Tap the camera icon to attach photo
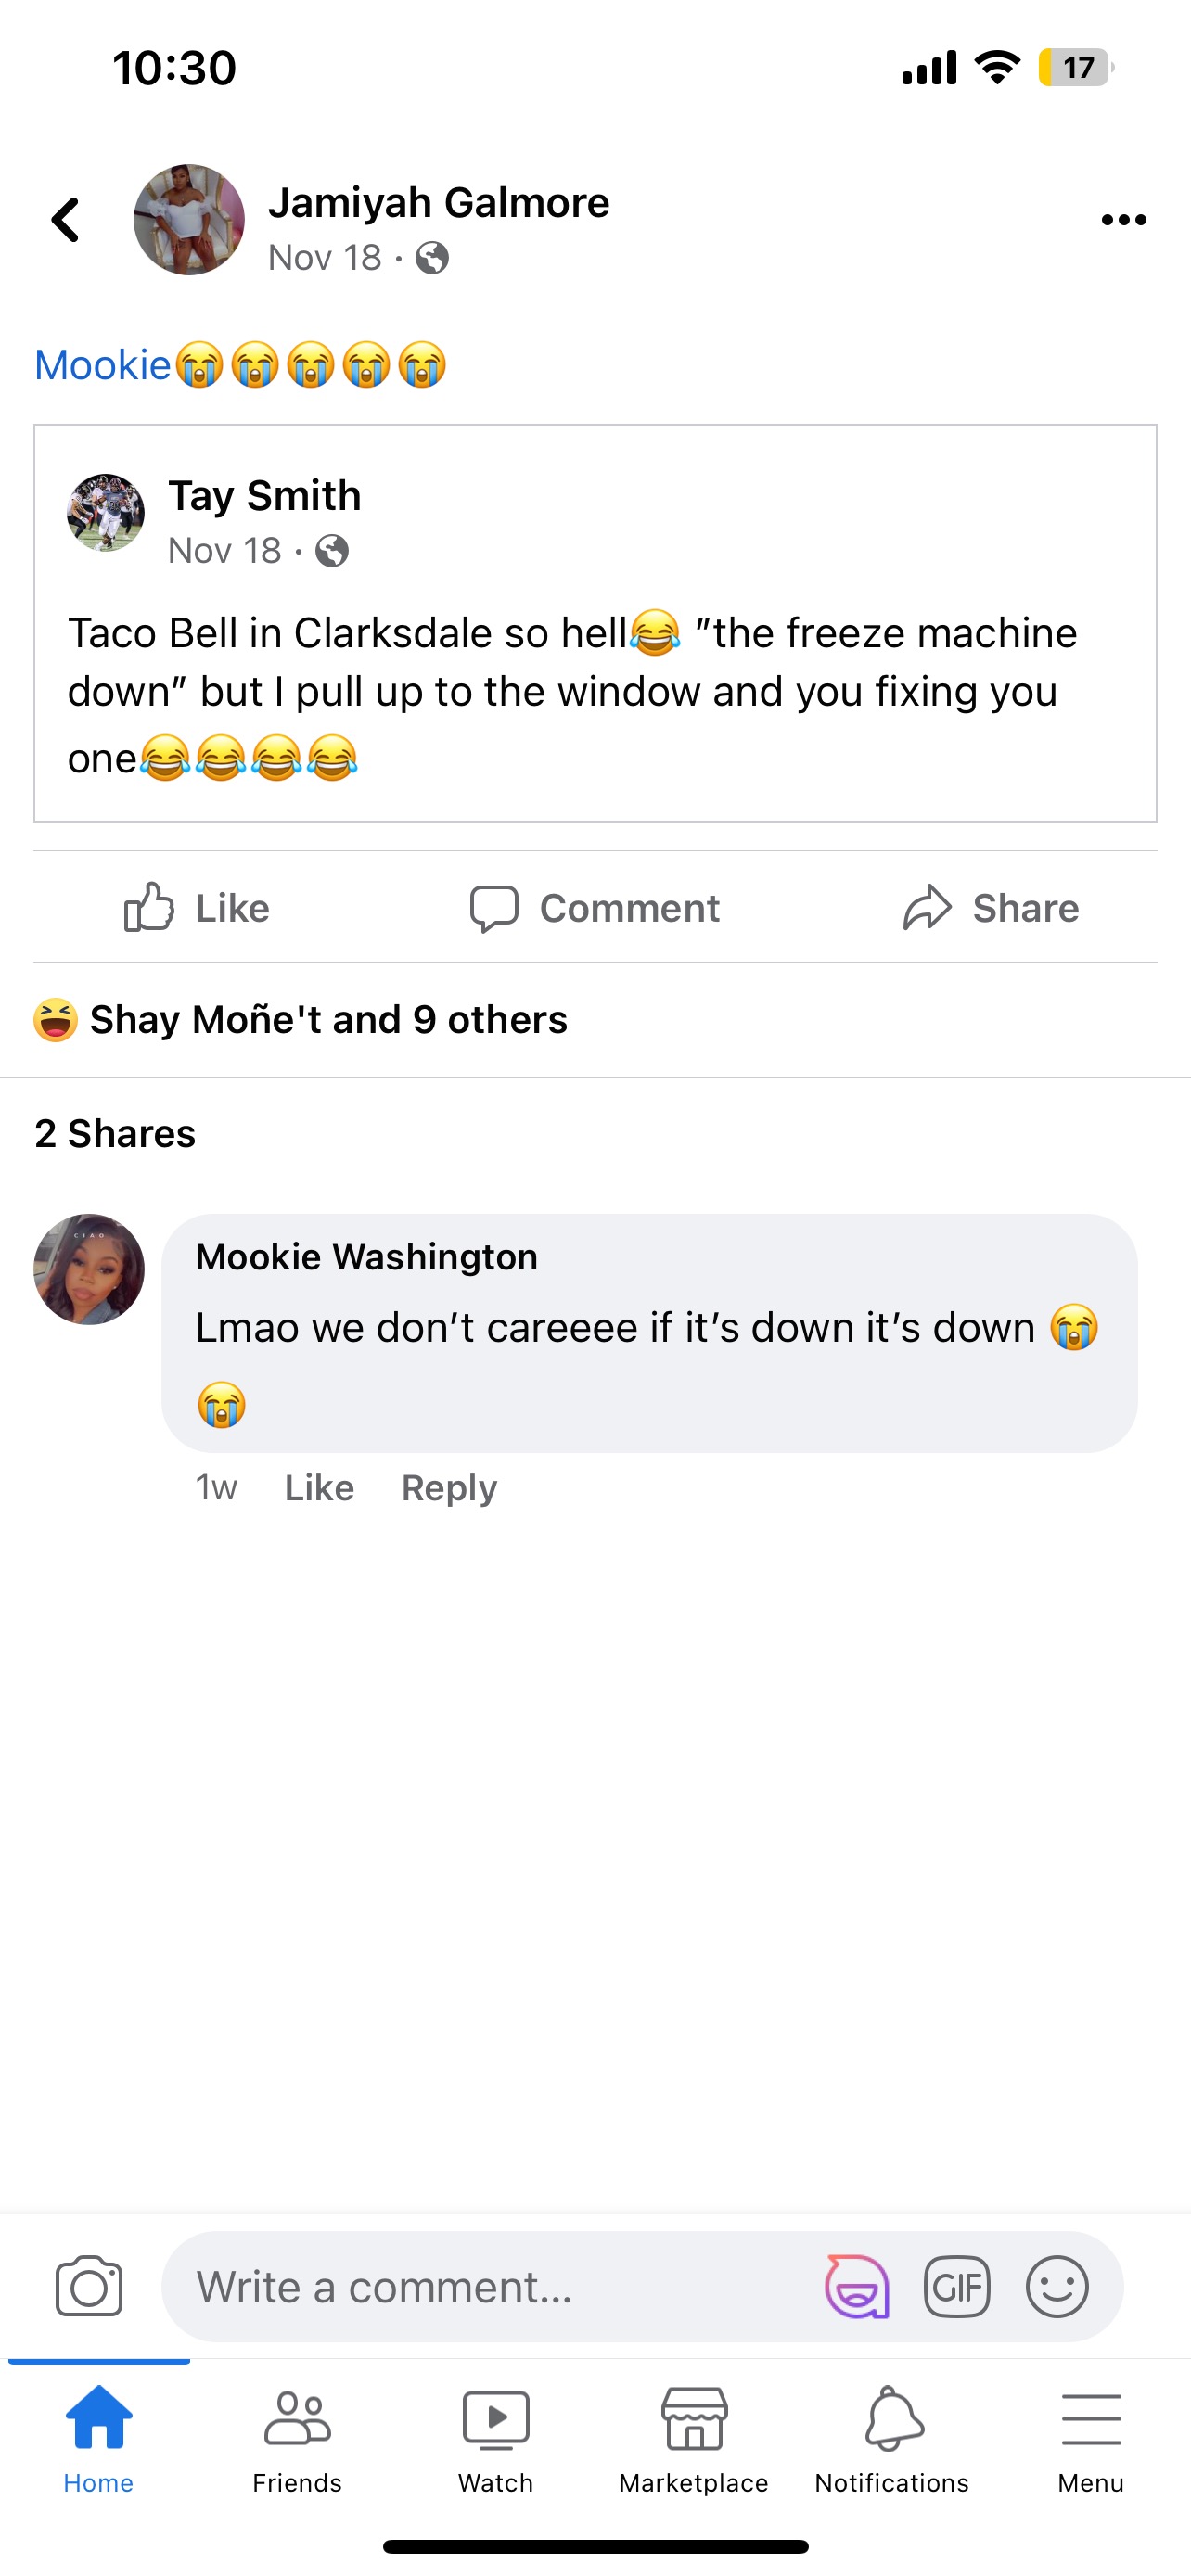 89,2286
